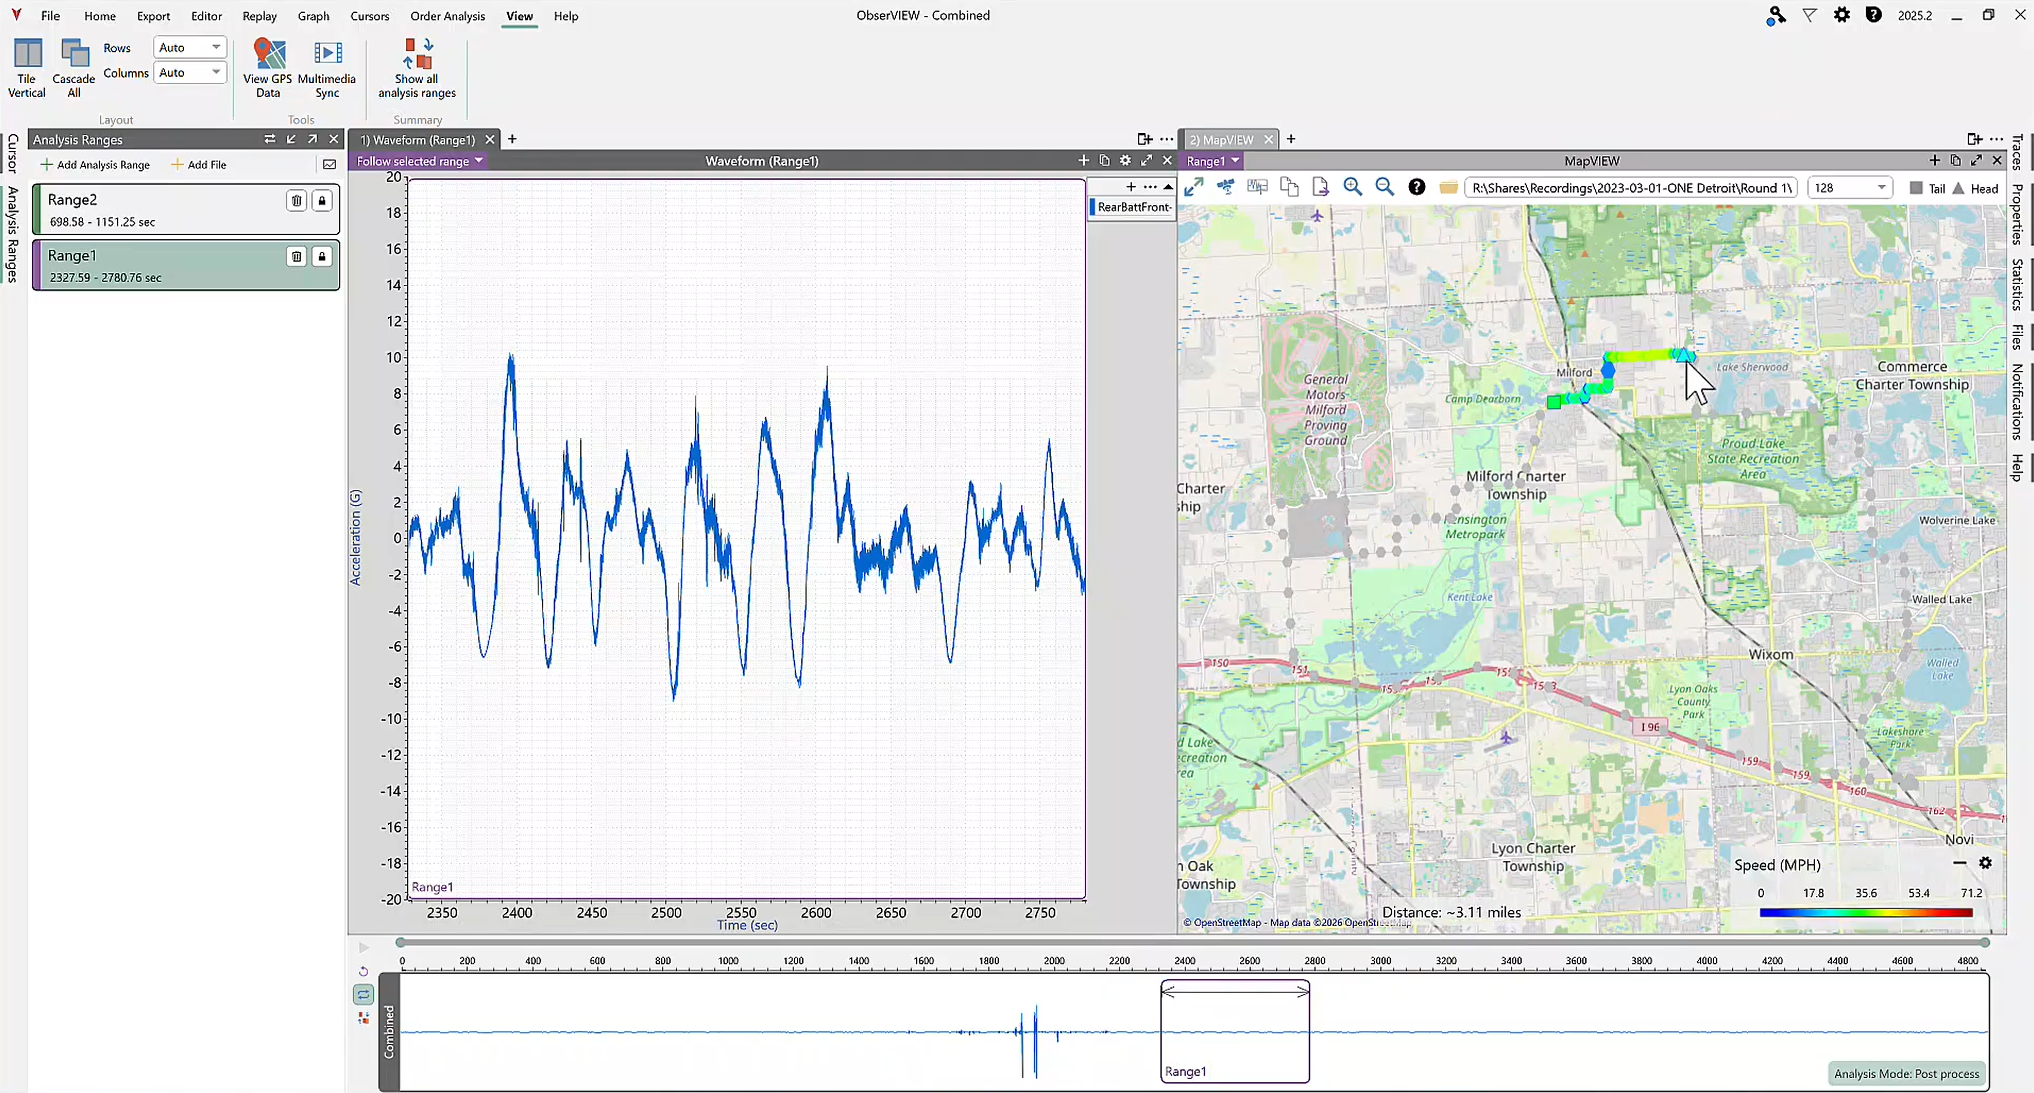Click the Speed (MPH) color gradient bar
The height and width of the screenshot is (1093, 2034).
(x=1866, y=912)
